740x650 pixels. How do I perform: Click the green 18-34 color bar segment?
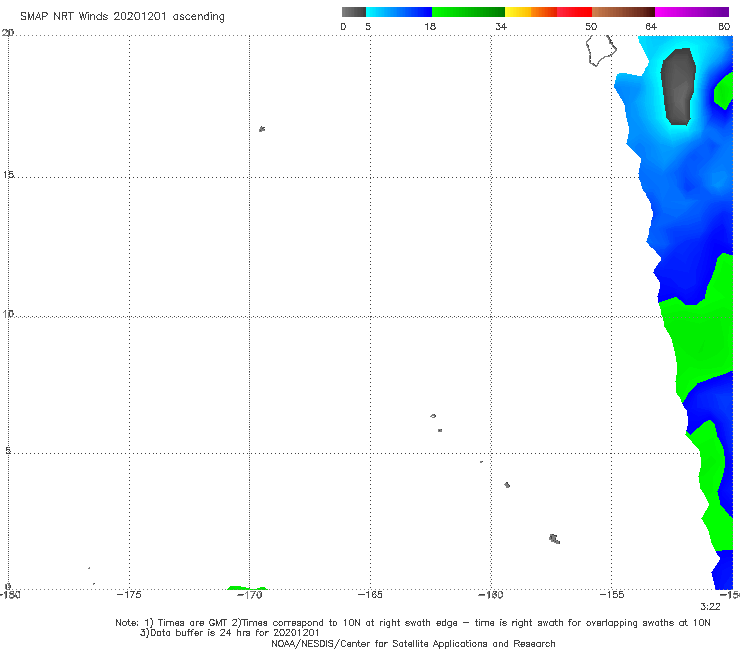click(x=468, y=12)
